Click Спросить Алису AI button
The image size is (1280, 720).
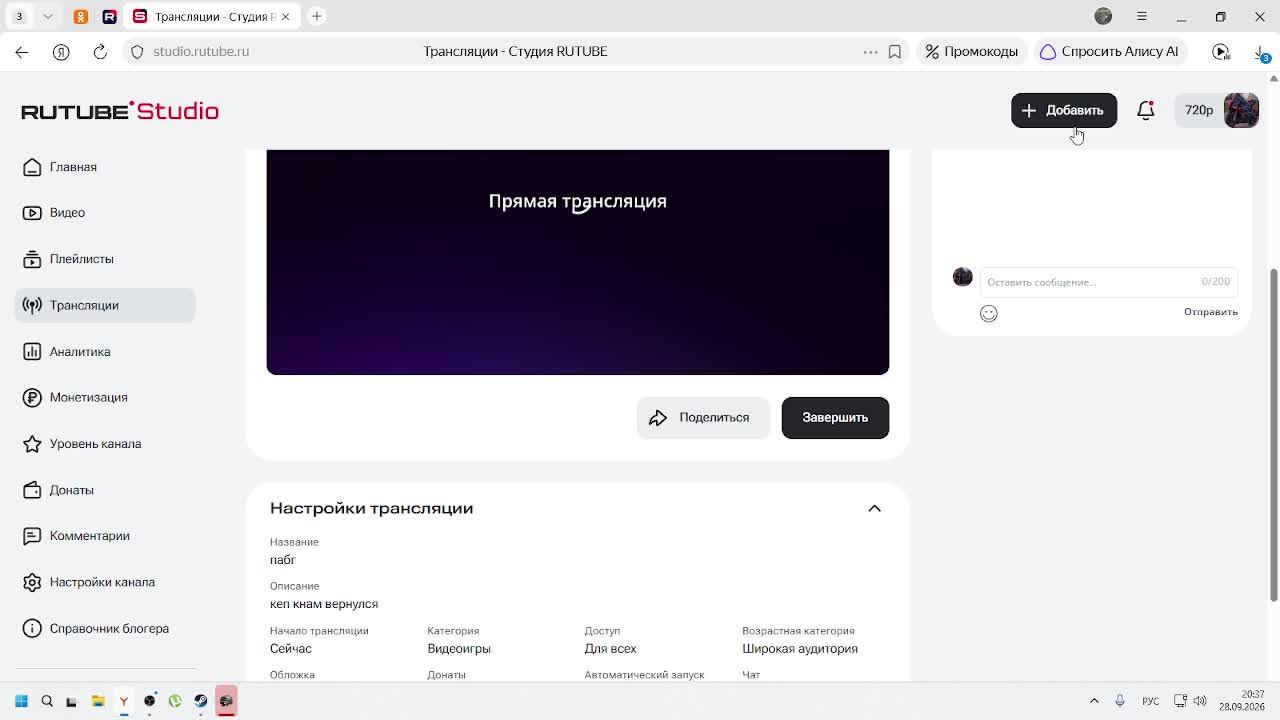pyautogui.click(x=1109, y=51)
